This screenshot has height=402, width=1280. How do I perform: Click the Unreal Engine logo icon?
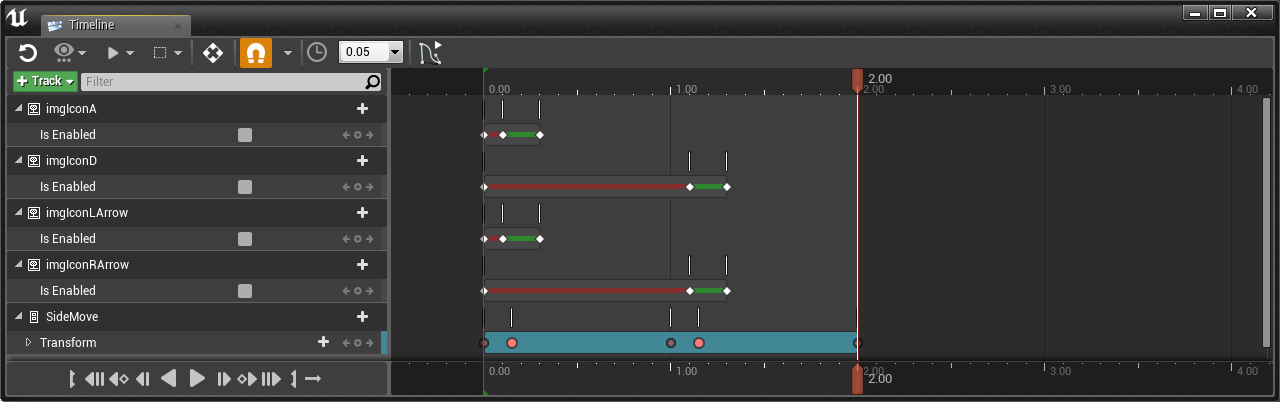point(17,17)
